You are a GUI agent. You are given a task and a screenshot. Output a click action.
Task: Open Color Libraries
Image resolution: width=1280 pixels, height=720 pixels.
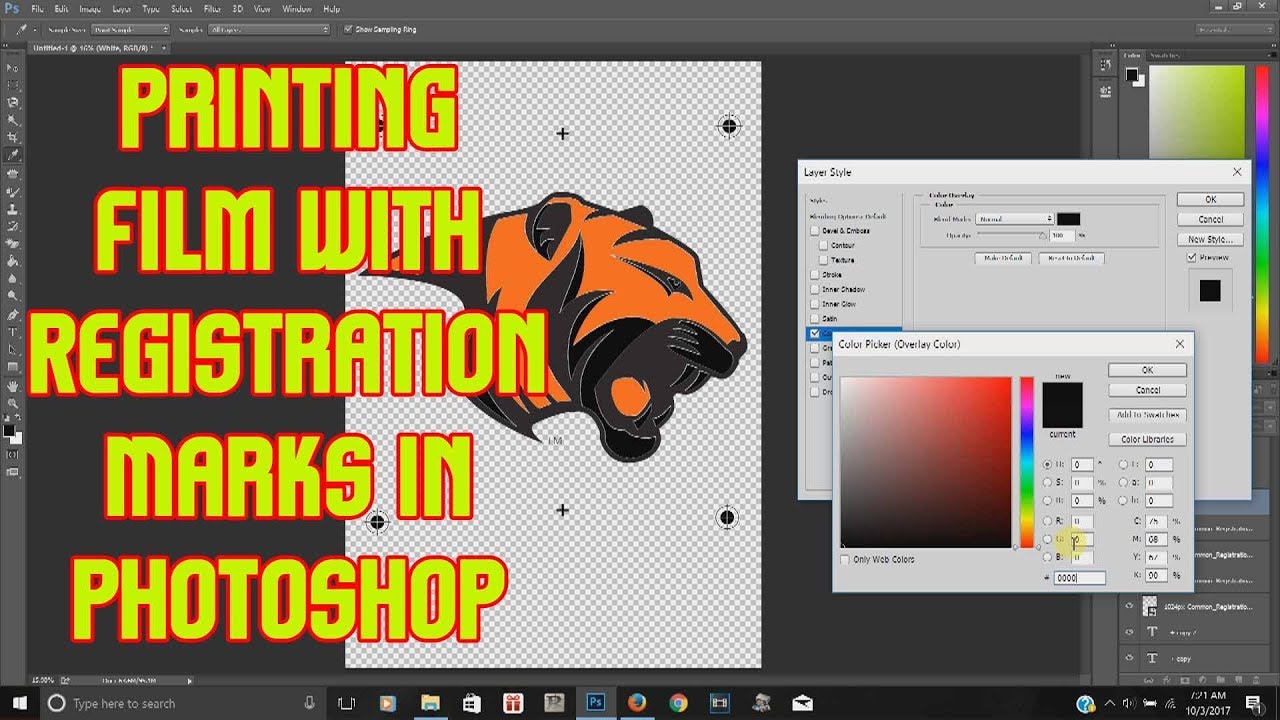pyautogui.click(x=1147, y=439)
